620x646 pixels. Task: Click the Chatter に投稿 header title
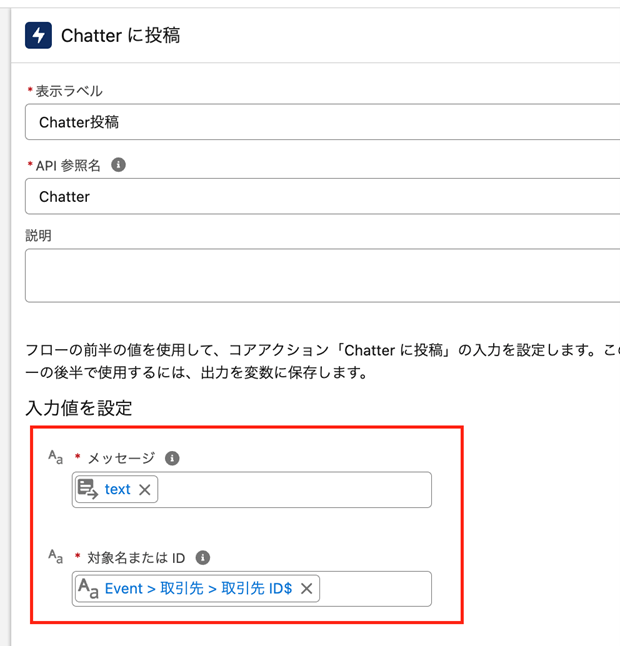click(x=120, y=36)
